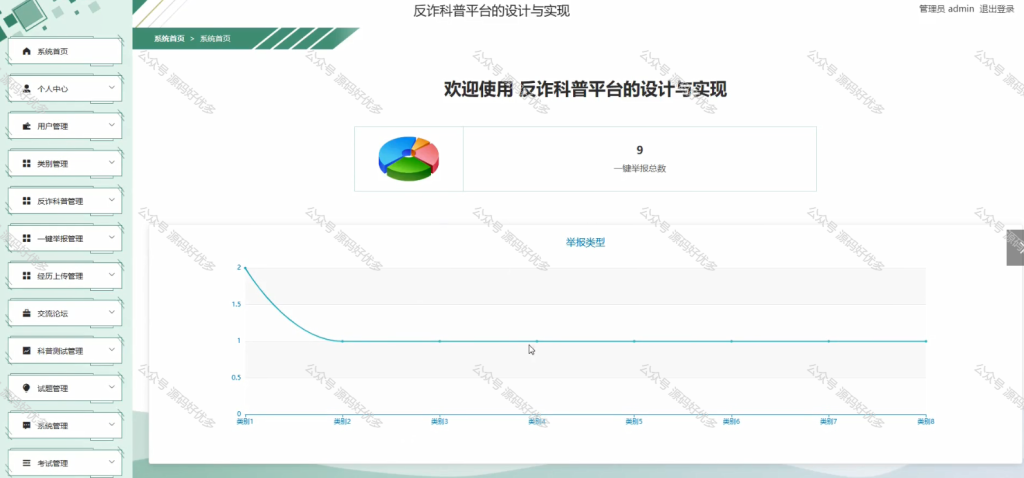Image resolution: width=1024 pixels, height=478 pixels.
Task: Click the 3D pie chart statistics icon
Action: coord(408,159)
